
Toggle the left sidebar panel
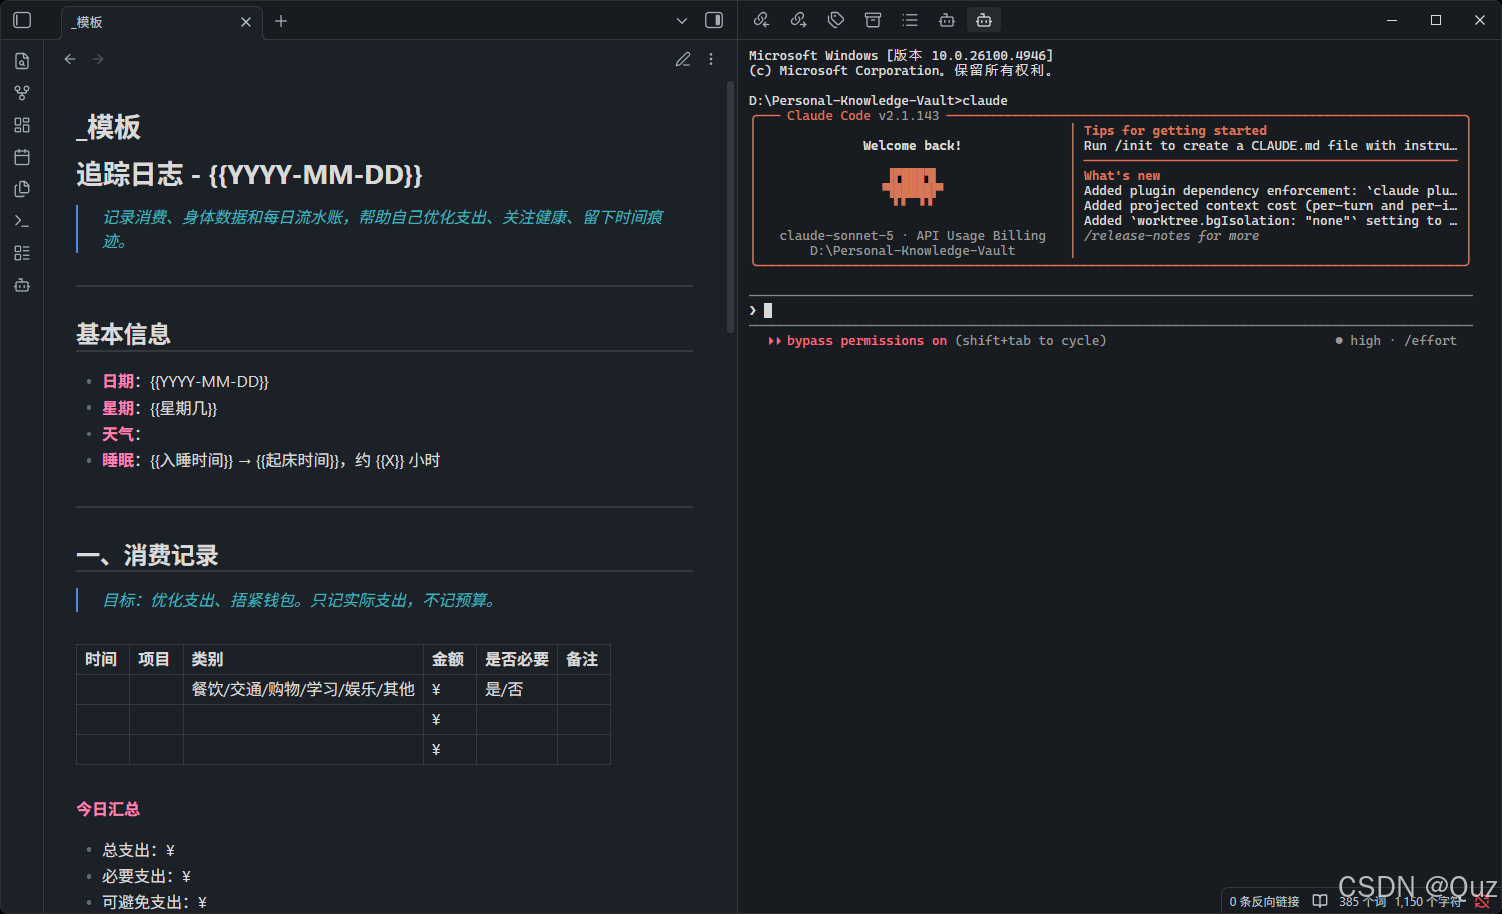pyautogui.click(x=22, y=20)
